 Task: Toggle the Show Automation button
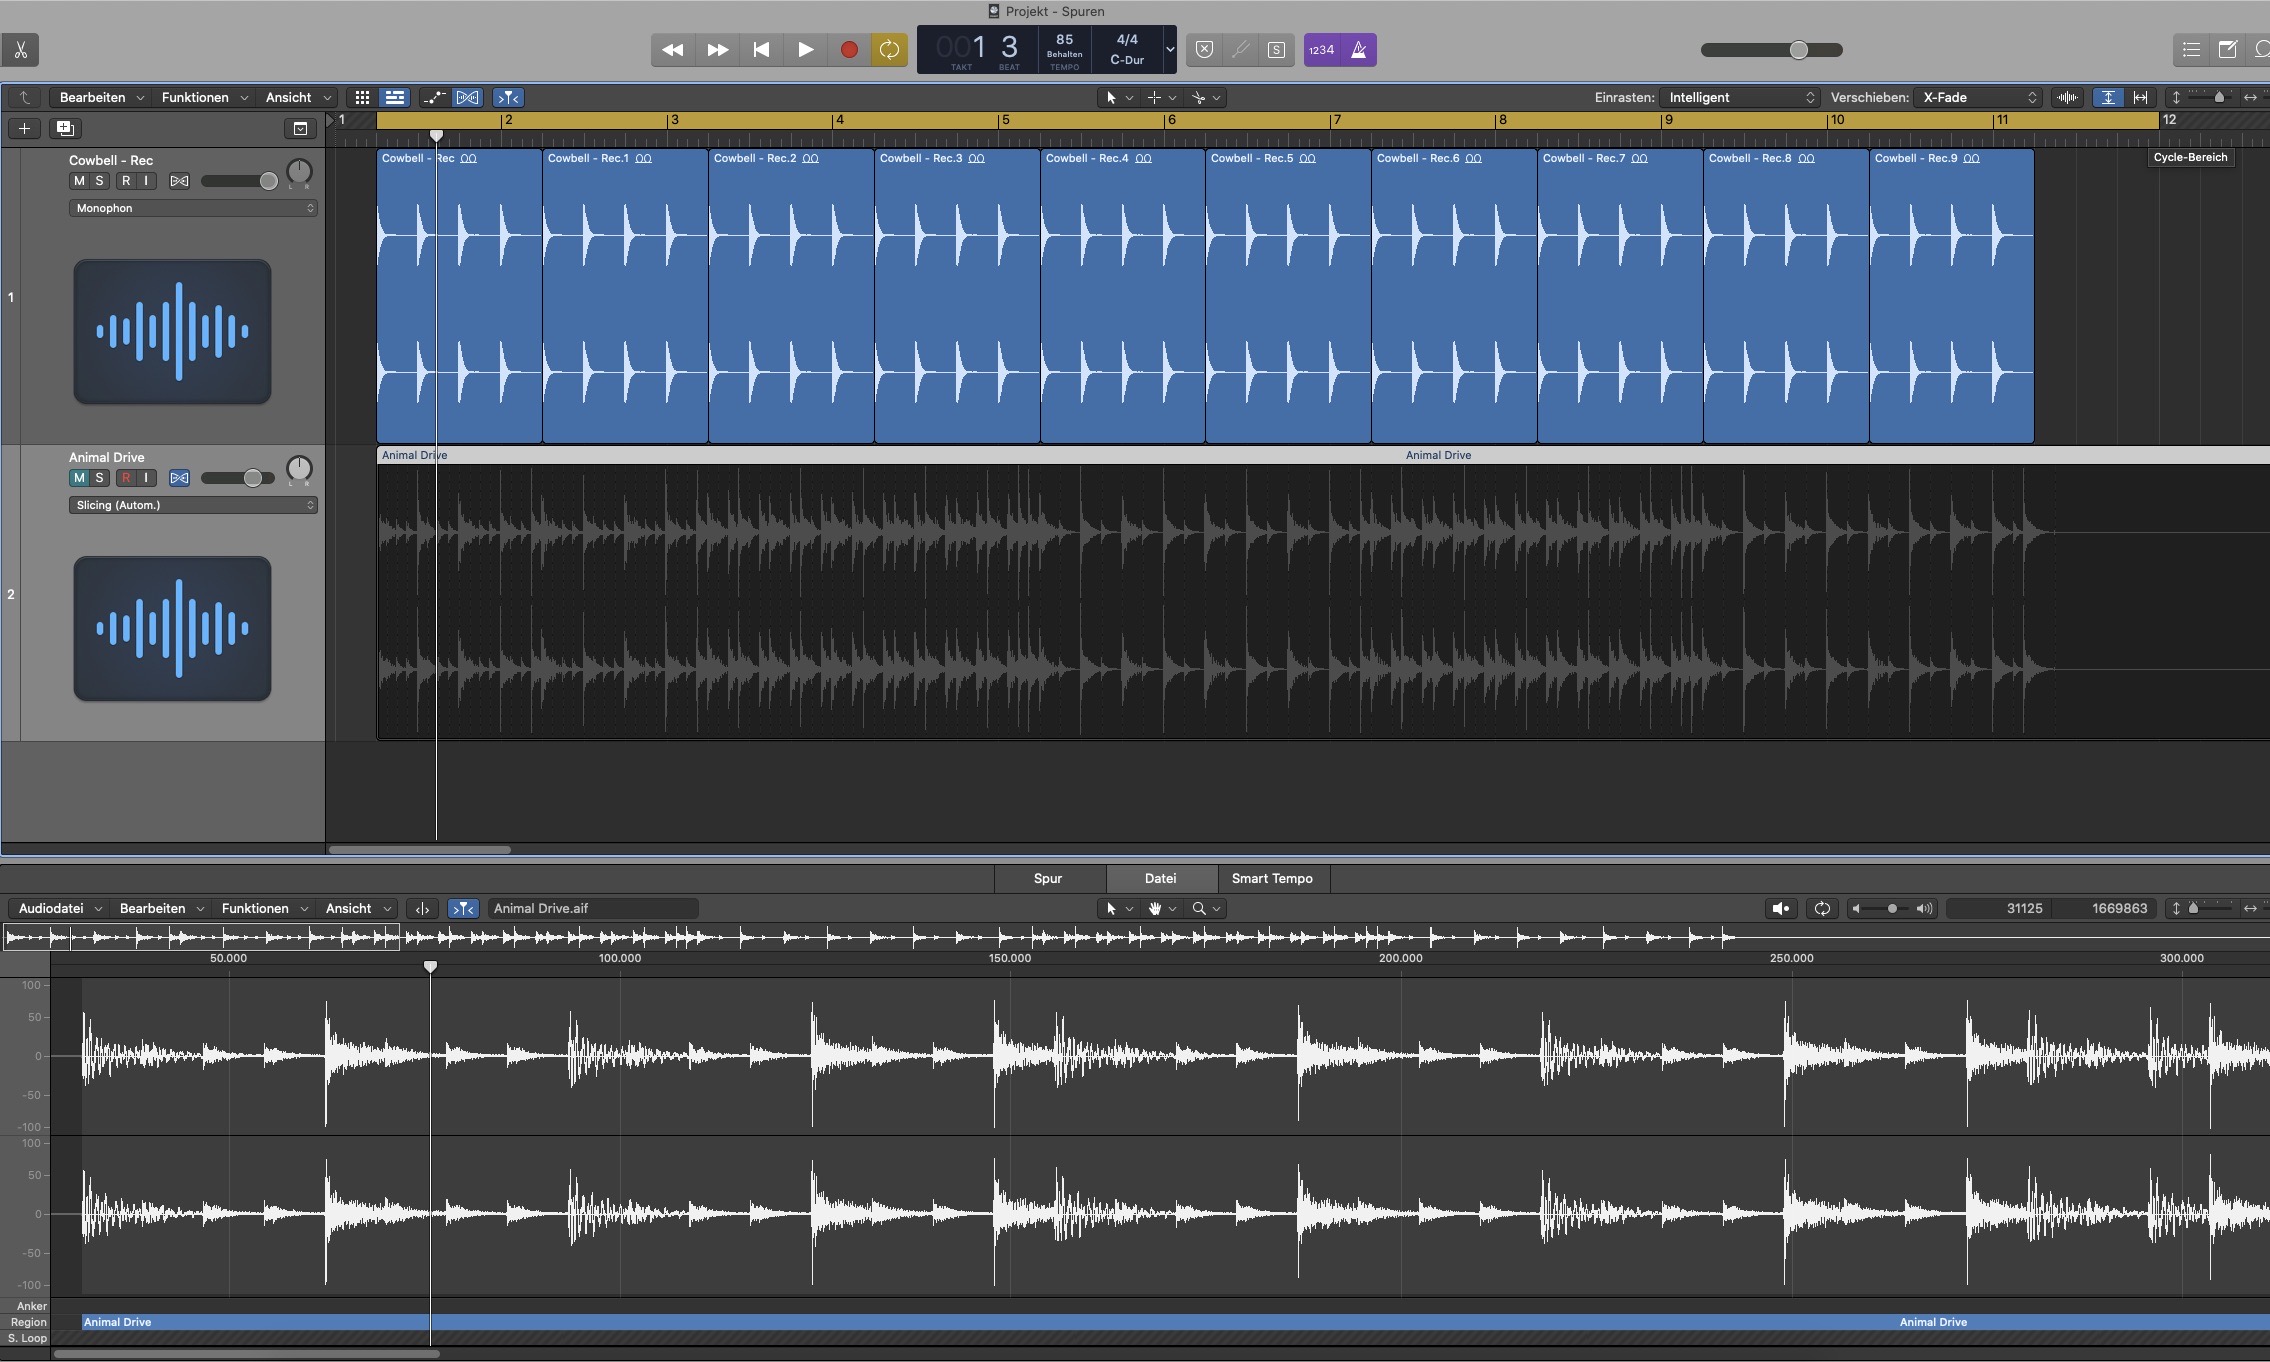coord(434,97)
